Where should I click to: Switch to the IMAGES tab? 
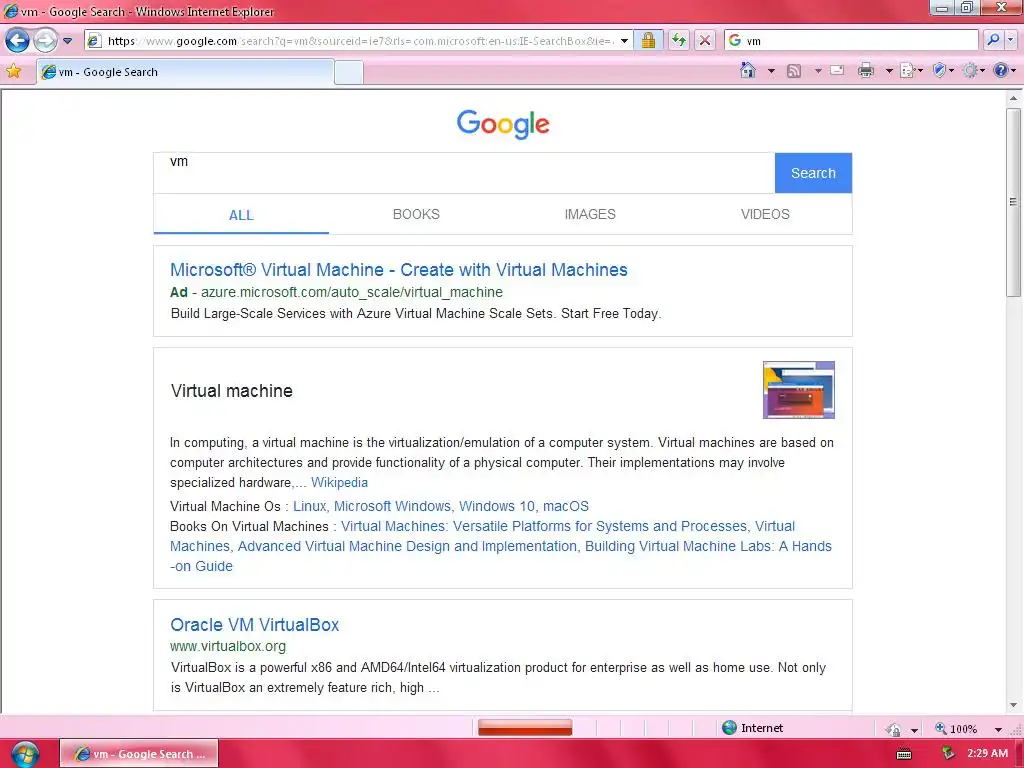click(x=590, y=214)
